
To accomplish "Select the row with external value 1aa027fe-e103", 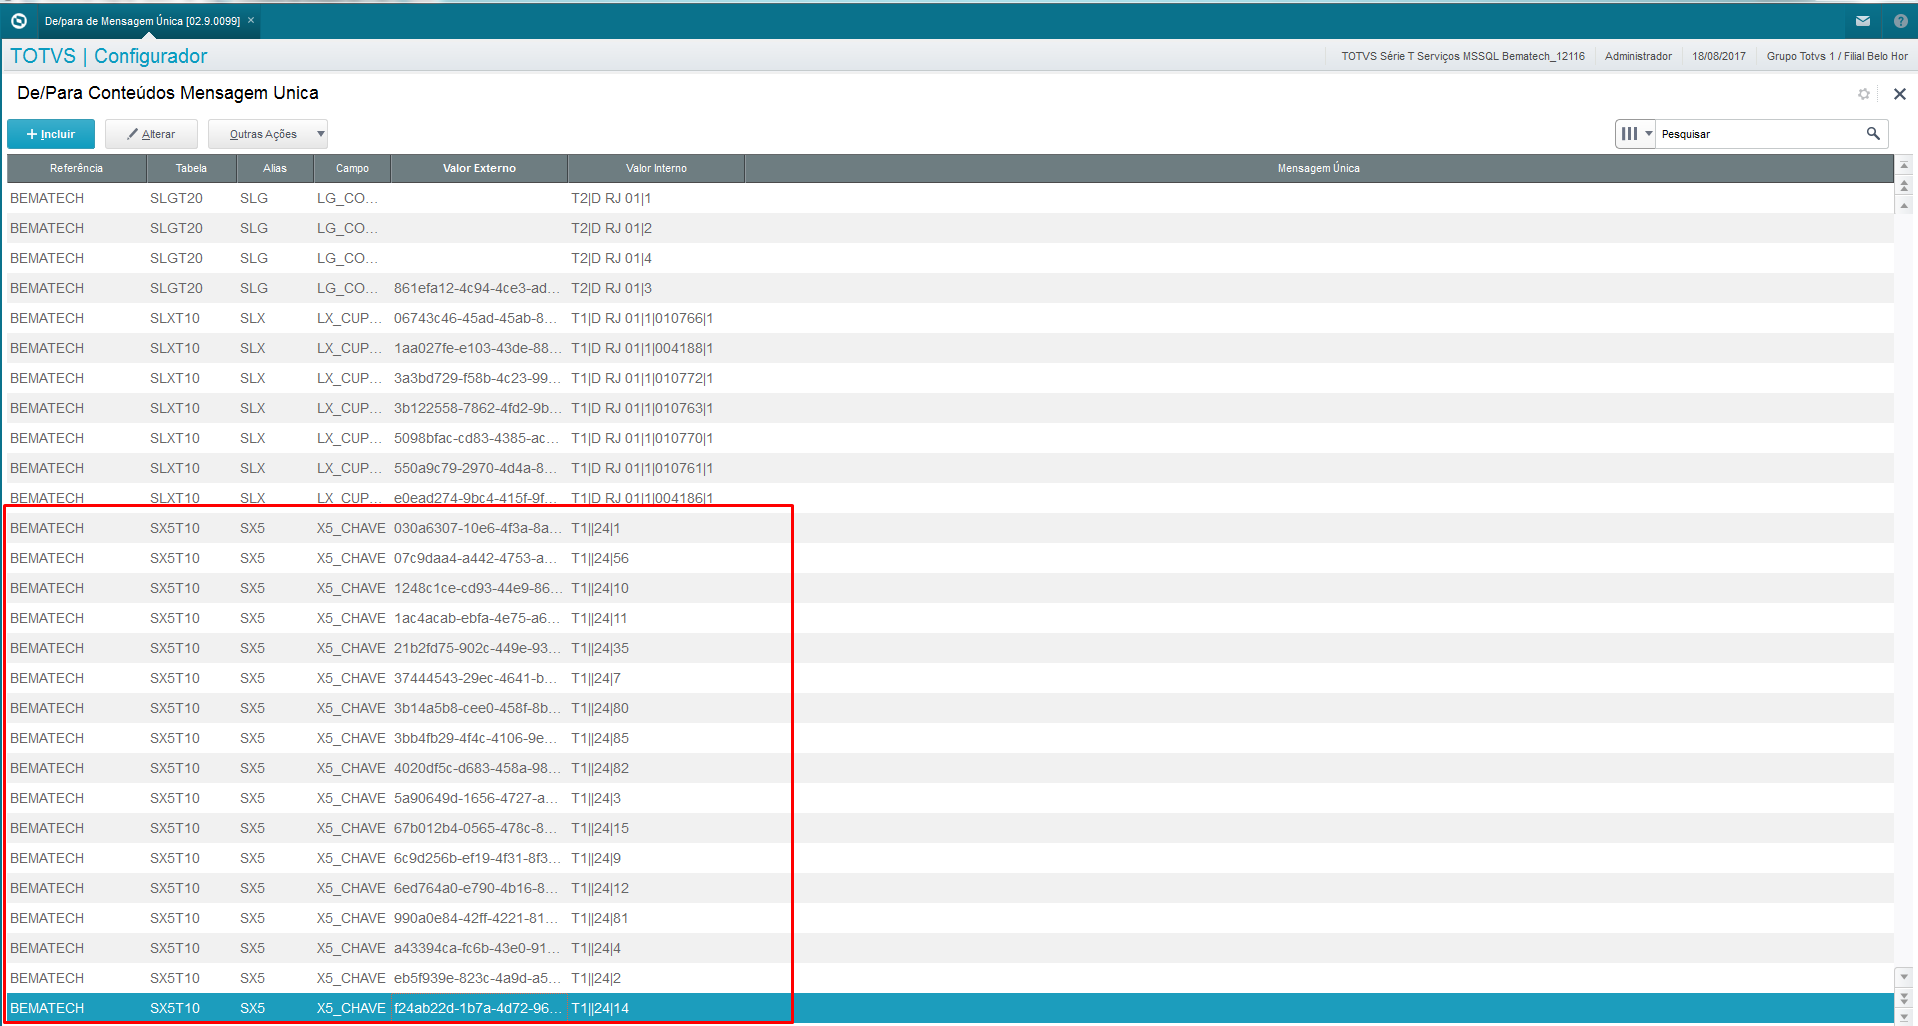I will 950,348.
